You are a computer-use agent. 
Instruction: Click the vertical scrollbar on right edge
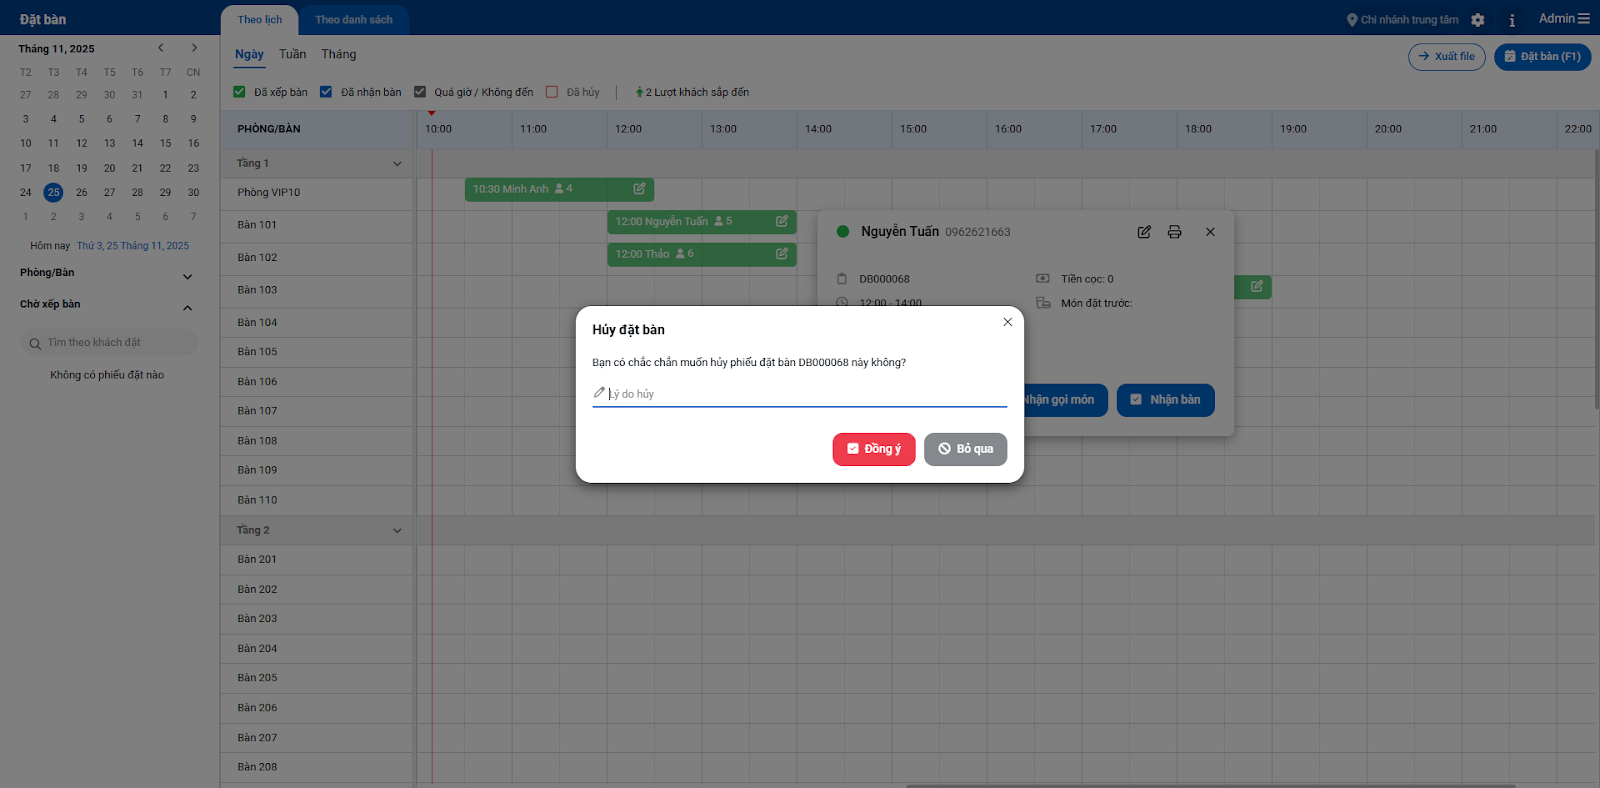coord(1596,280)
